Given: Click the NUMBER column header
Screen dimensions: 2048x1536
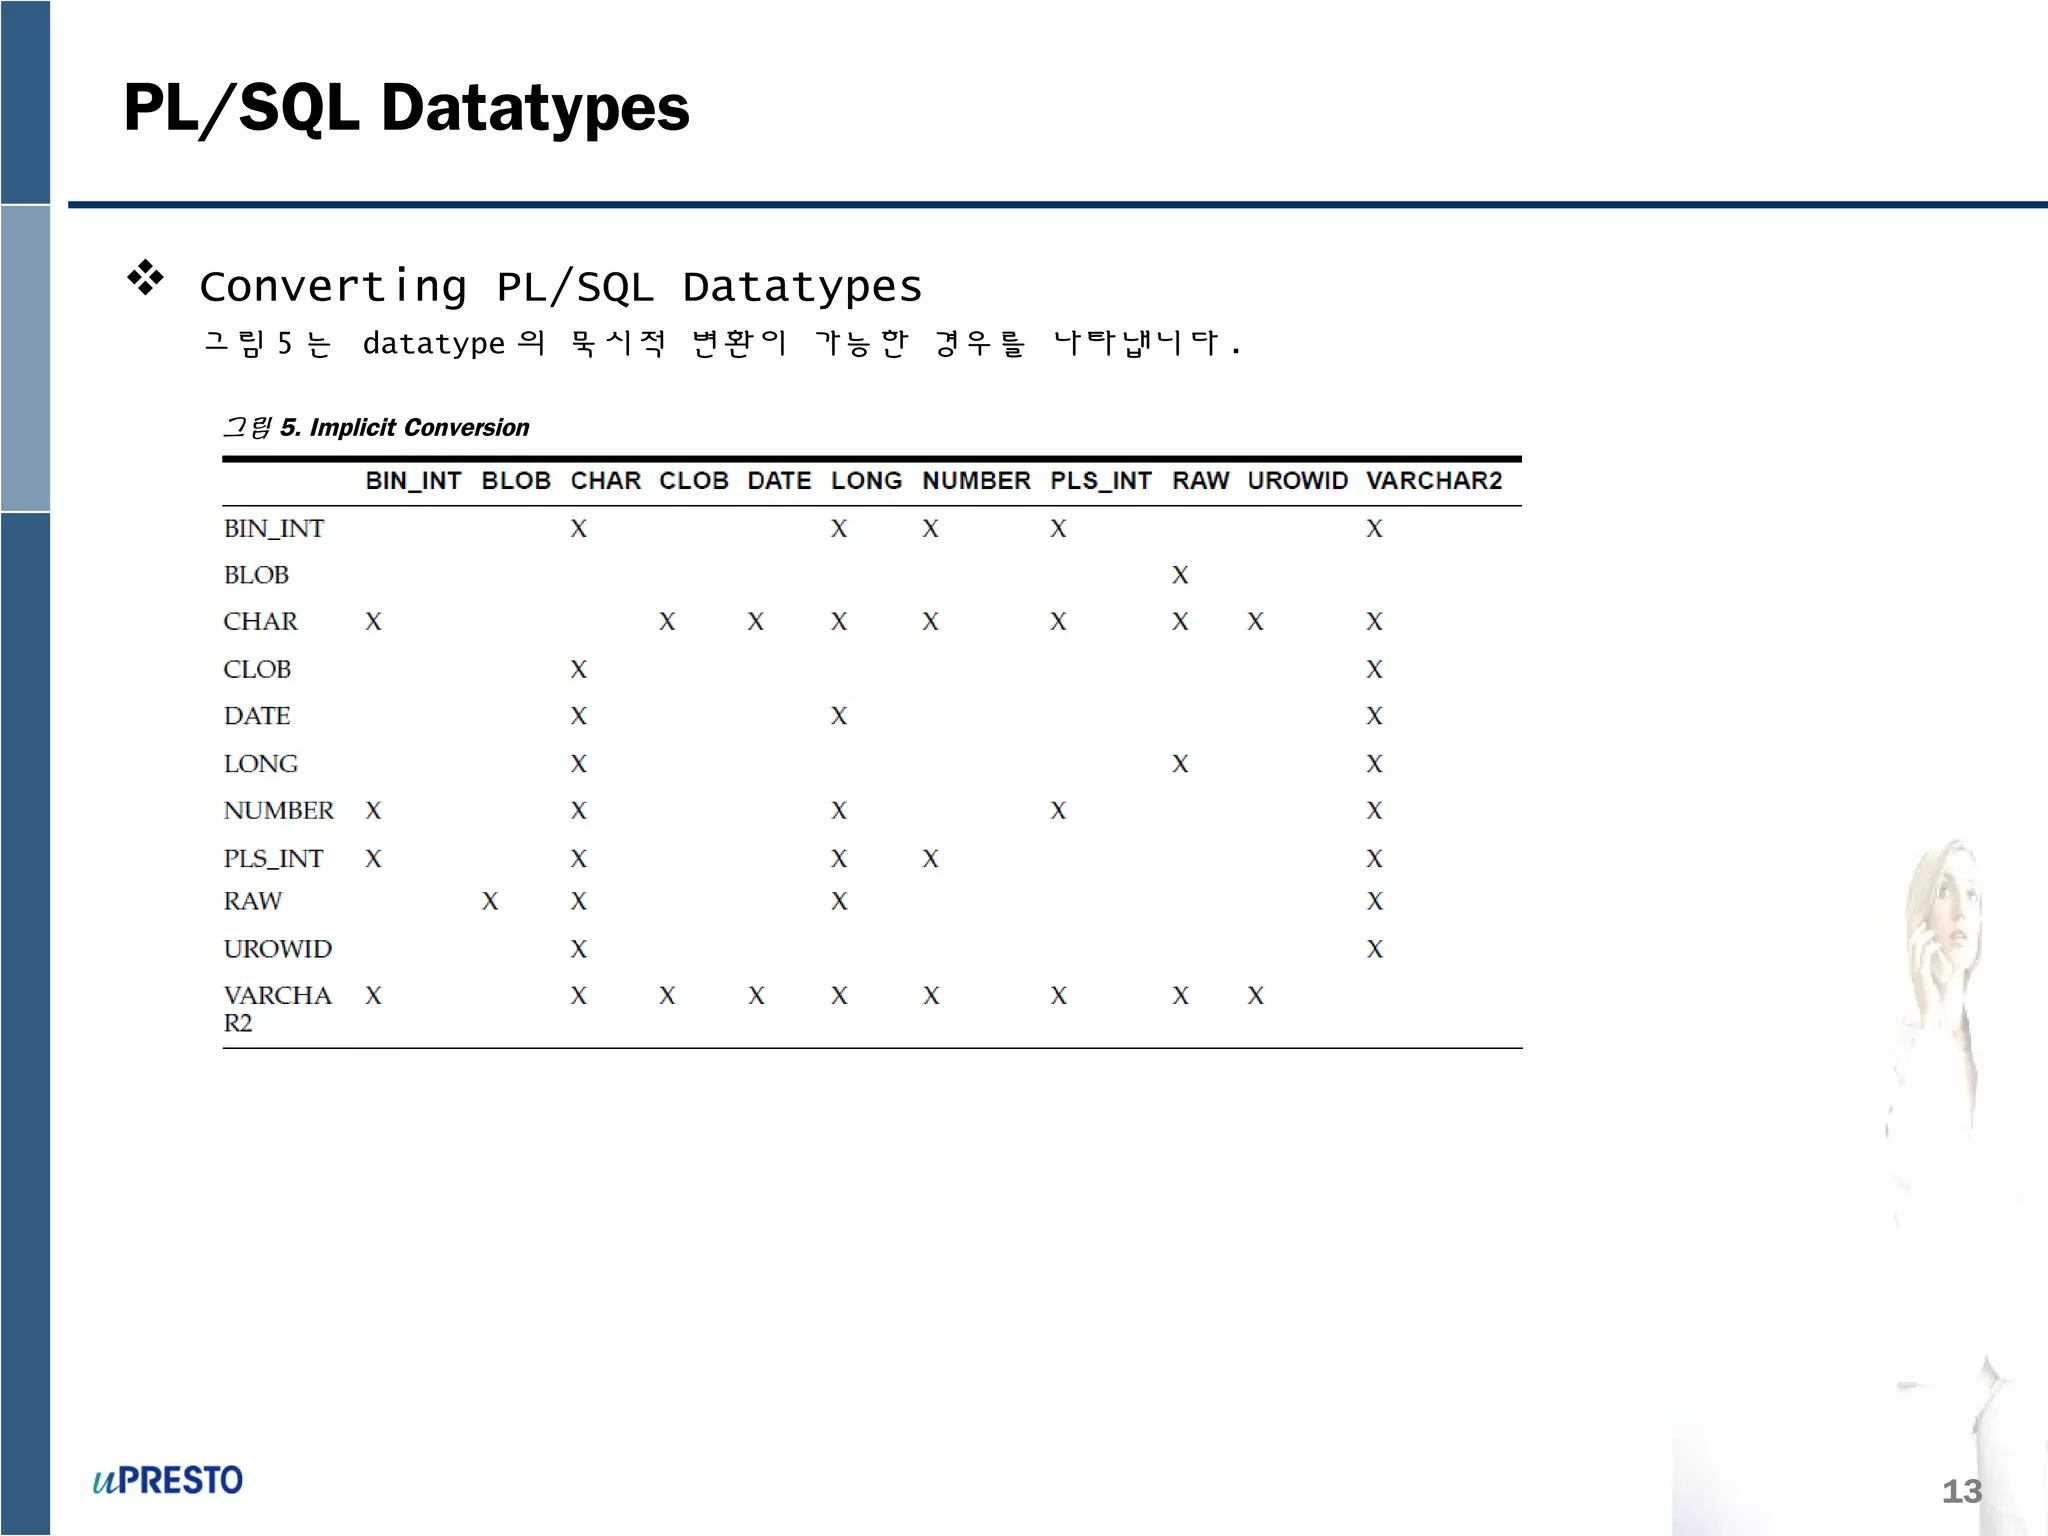Looking at the screenshot, I should point(976,481).
